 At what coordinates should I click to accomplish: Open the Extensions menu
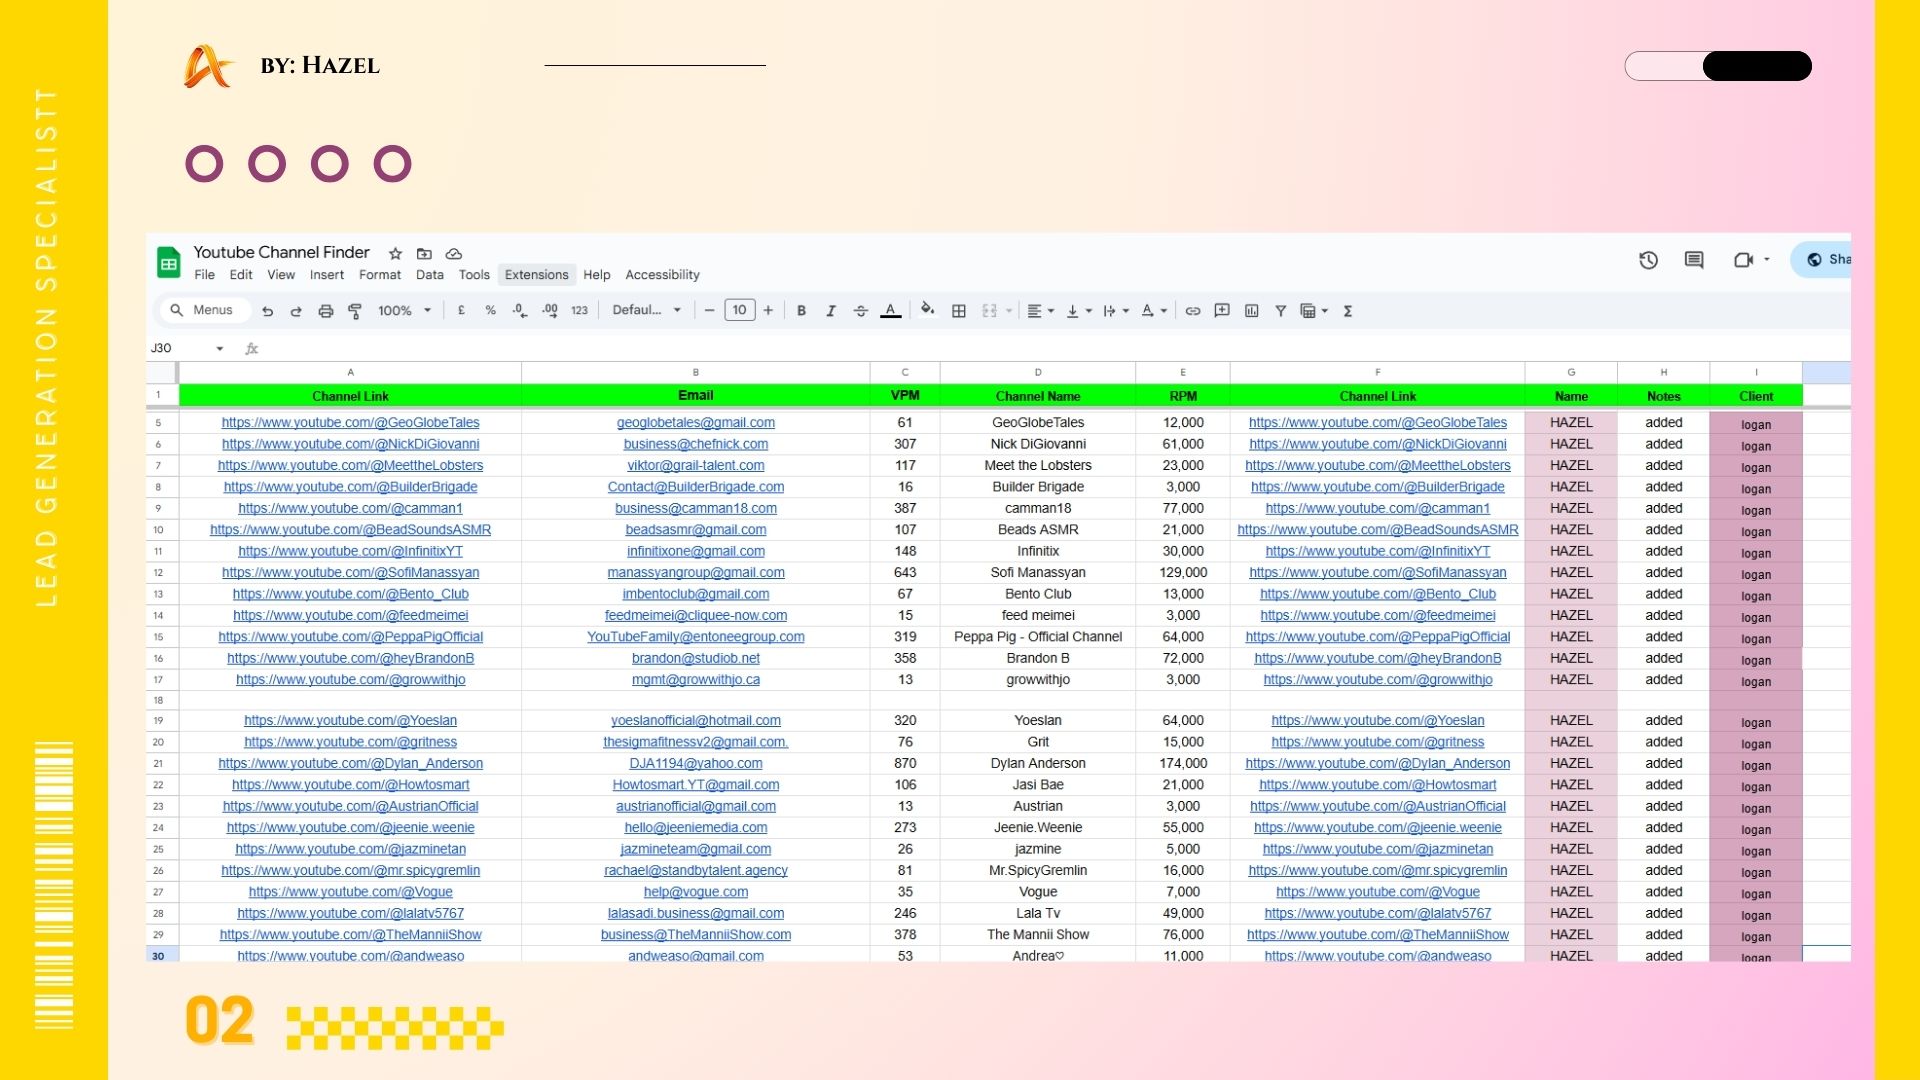(536, 275)
